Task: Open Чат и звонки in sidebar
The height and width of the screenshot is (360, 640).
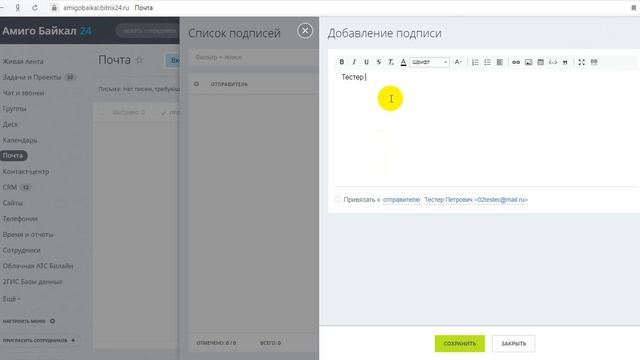Action: coord(23,93)
